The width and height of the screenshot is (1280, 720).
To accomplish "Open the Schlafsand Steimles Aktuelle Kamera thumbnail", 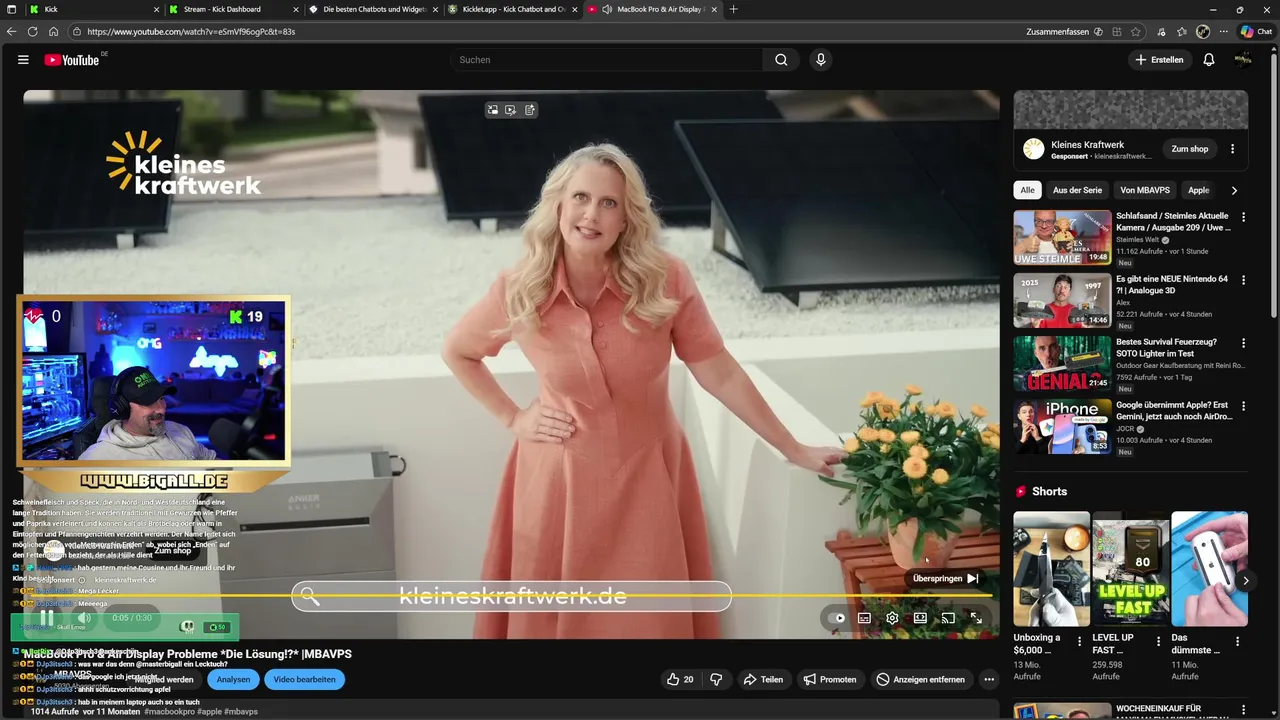I will click(1062, 237).
